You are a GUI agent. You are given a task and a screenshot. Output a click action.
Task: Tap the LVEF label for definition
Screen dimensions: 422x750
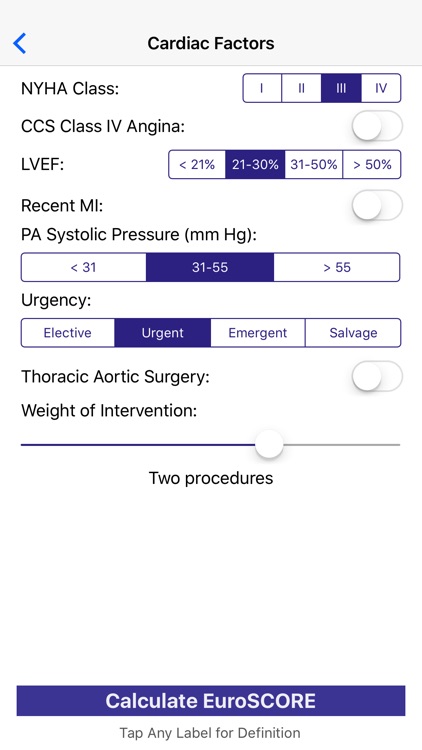pos(43,165)
